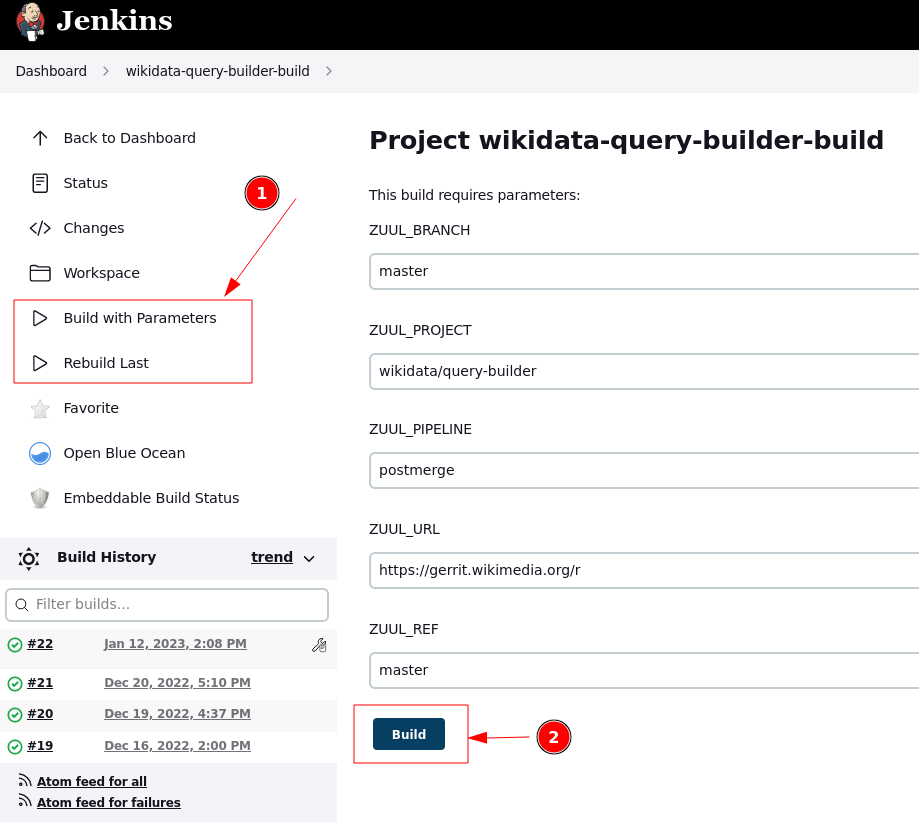
Task: Click the Build with Parameters play icon
Action: point(40,318)
